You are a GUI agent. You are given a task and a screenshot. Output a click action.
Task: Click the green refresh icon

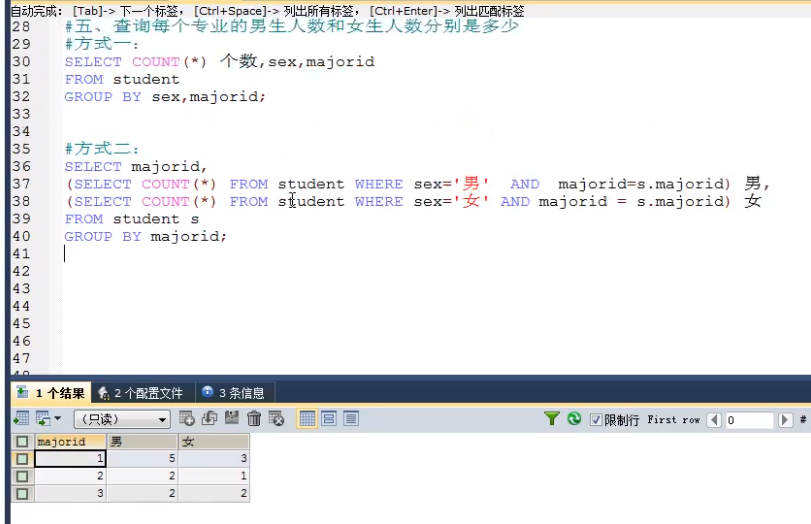pyautogui.click(x=574, y=418)
